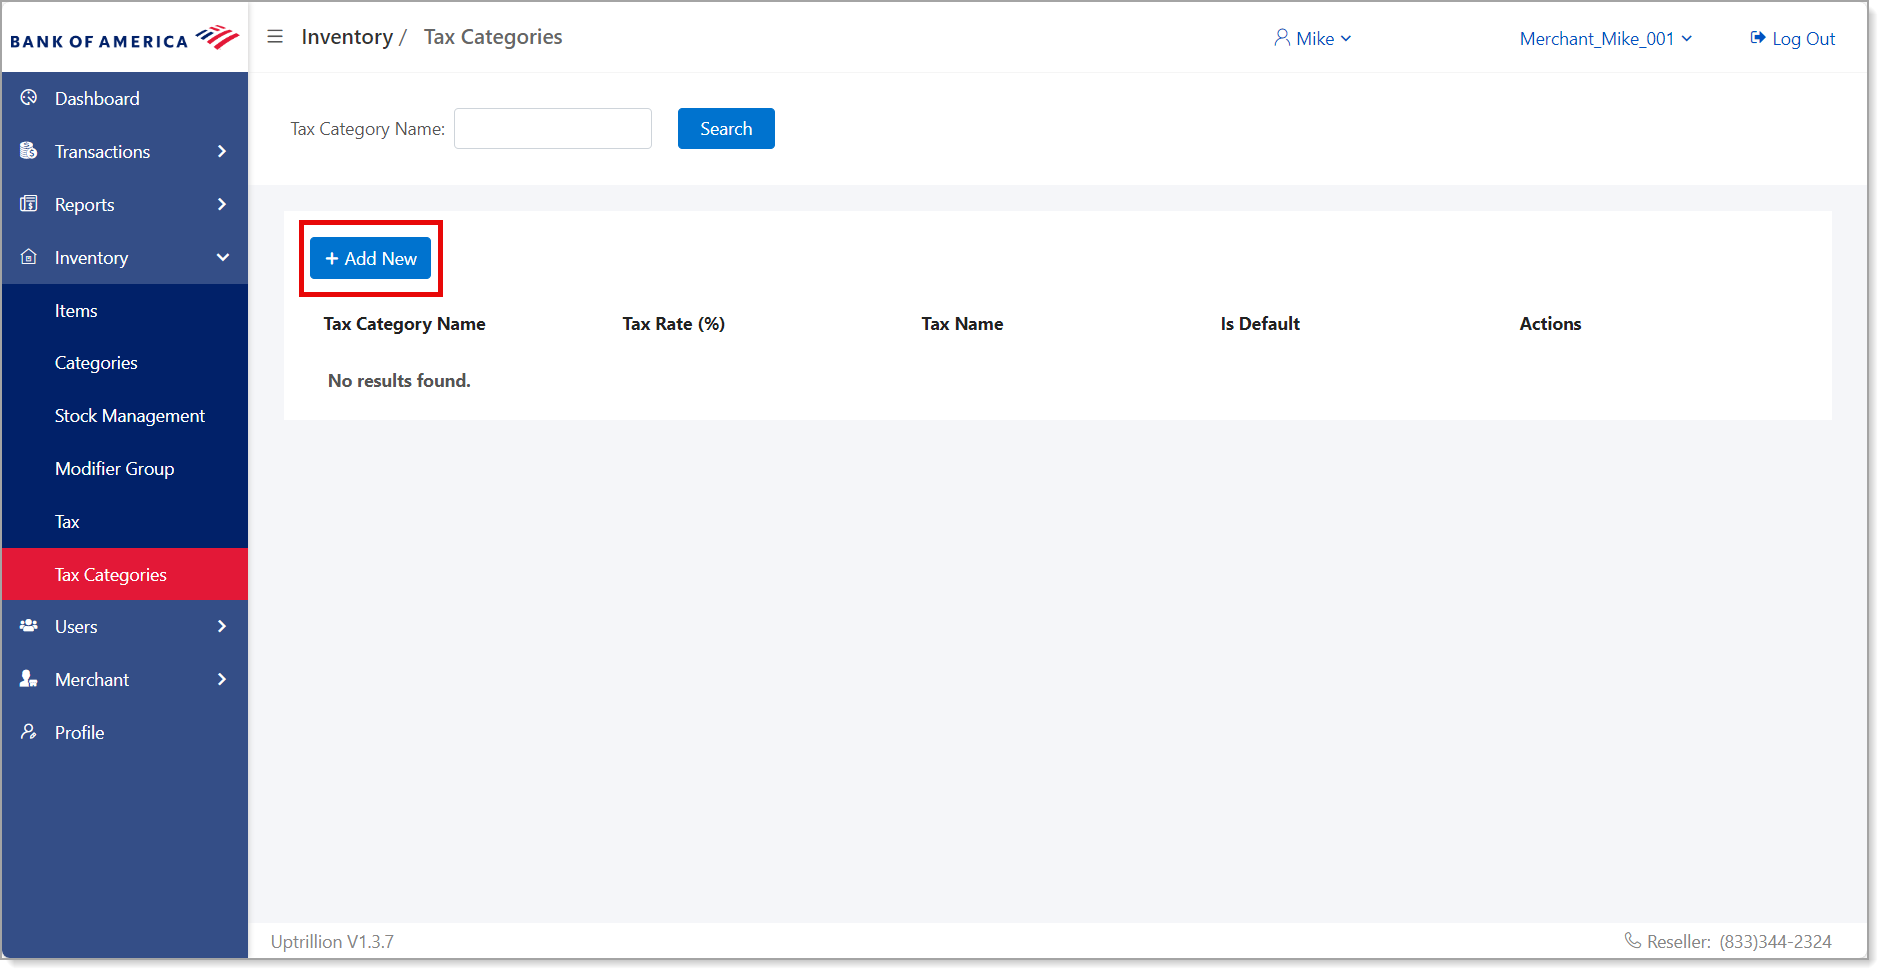
Task: Open the Dashboard page
Action: pos(125,98)
